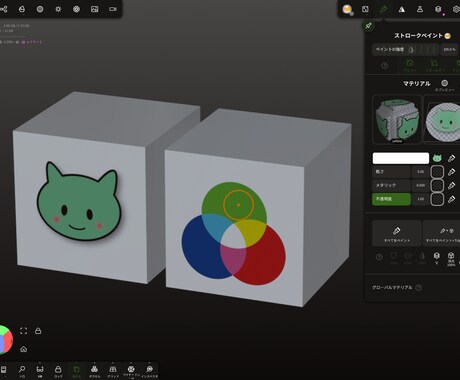460x380 pixels.
Task: Open the post-process aperture icon
Action: tap(76, 9)
